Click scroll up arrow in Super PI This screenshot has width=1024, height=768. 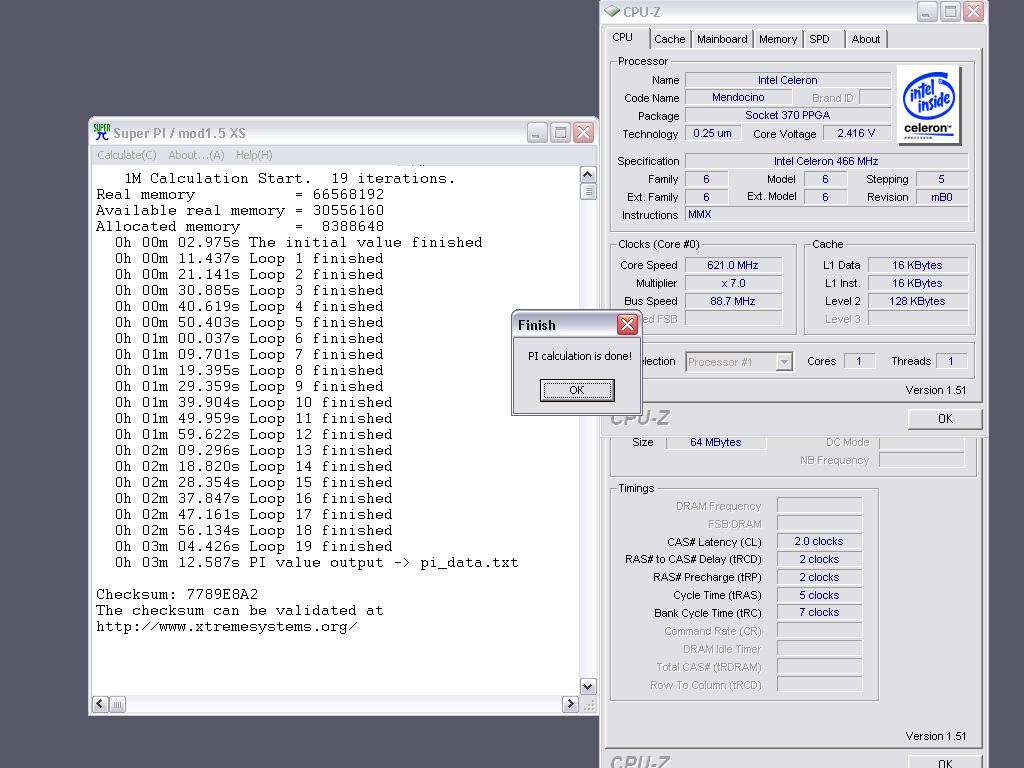click(x=587, y=175)
